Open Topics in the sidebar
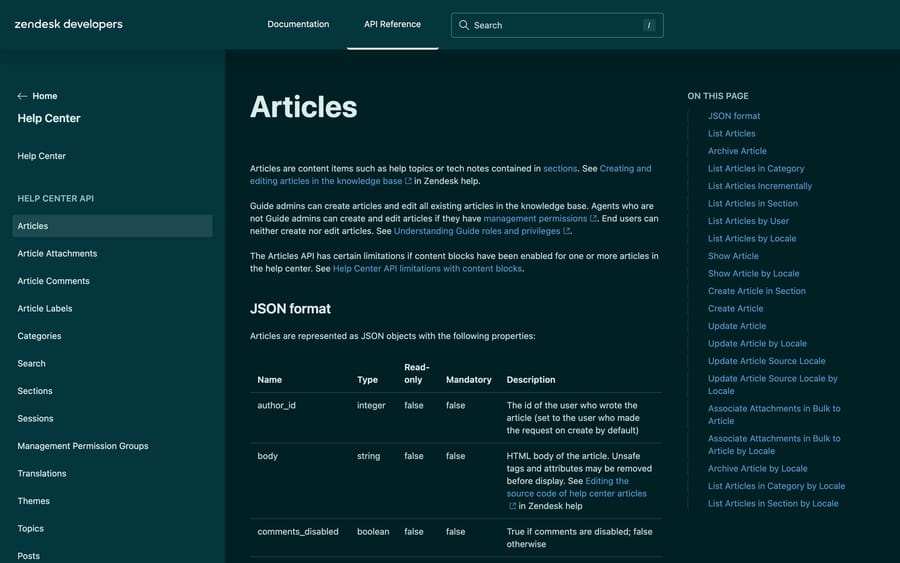The height and width of the screenshot is (563, 900). tap(30, 529)
